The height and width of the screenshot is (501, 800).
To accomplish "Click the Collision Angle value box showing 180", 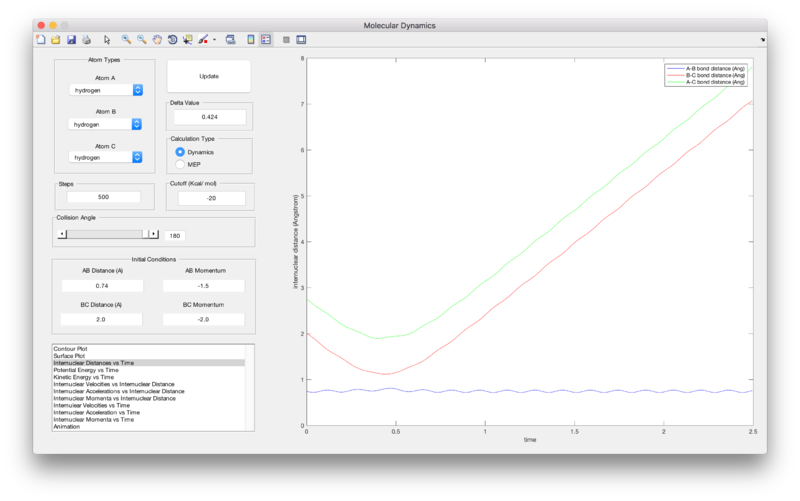I will (174, 236).
